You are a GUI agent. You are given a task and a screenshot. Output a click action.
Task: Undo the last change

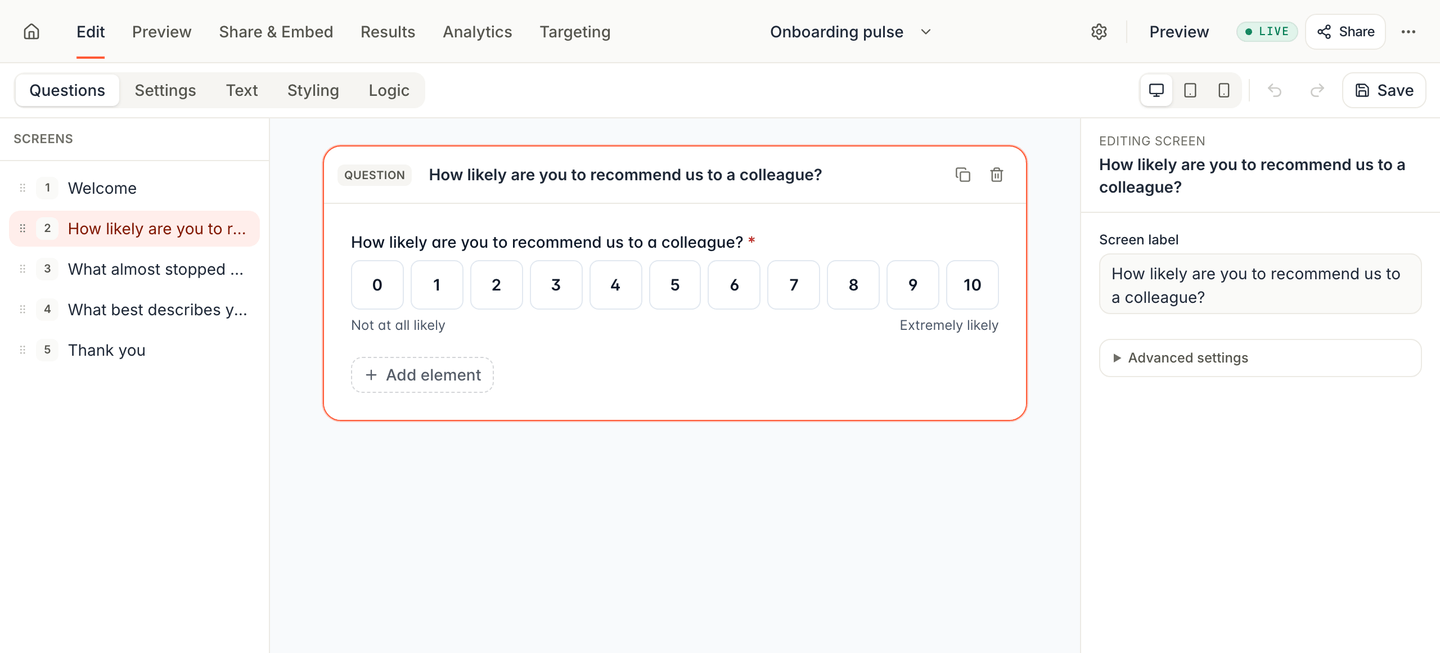click(x=1275, y=90)
